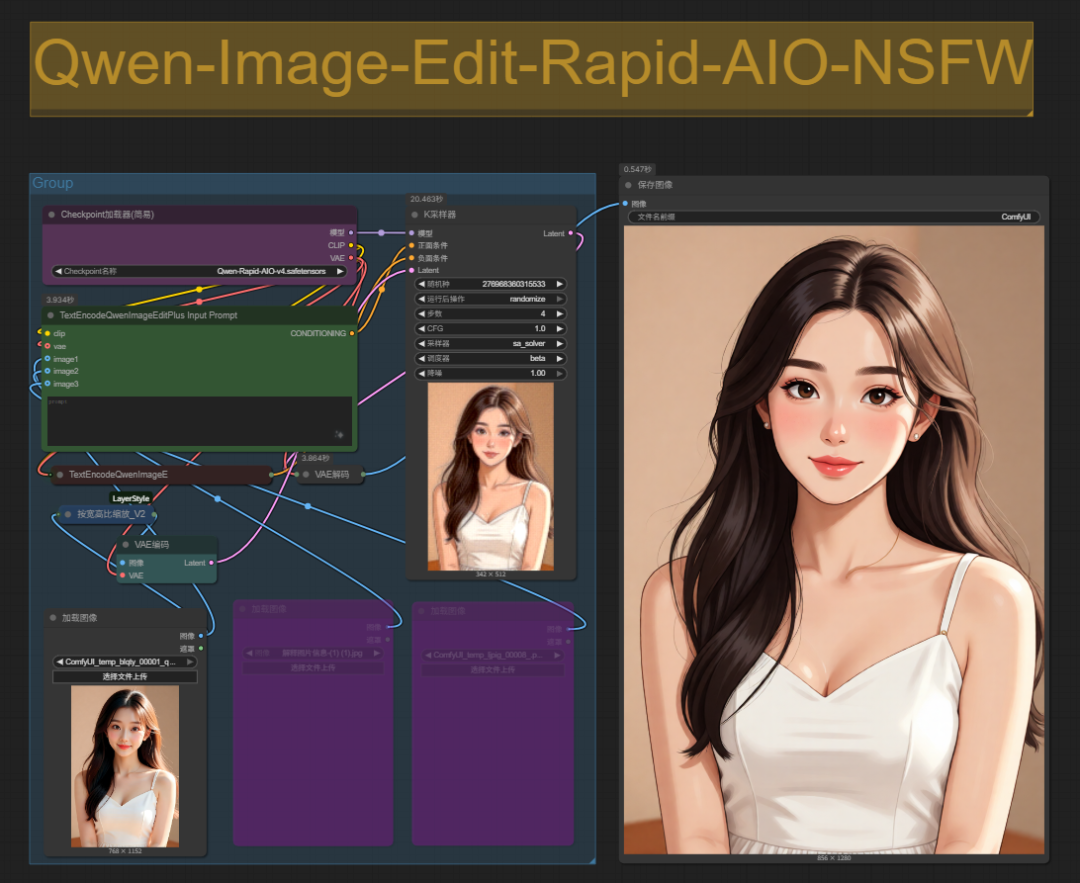
Task: Click the 图像 output port on active 加载图像 node
Action: pos(201,636)
